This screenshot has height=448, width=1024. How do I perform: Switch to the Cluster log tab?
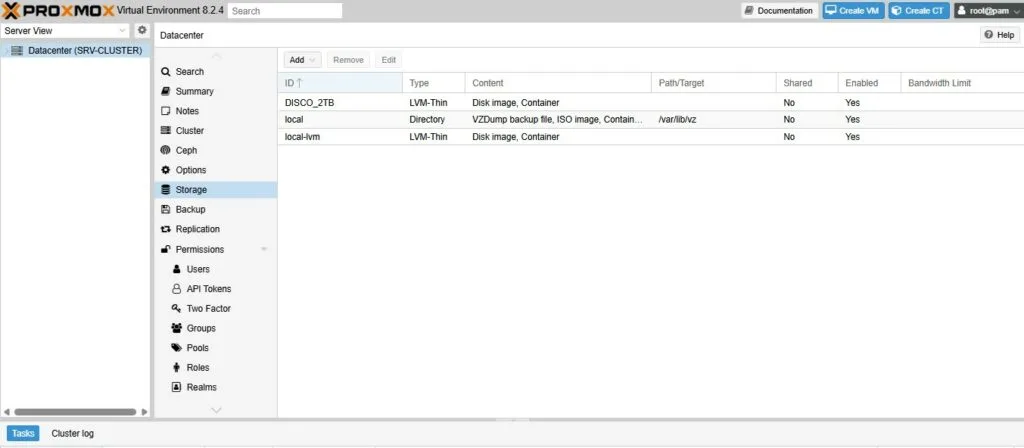click(72, 433)
